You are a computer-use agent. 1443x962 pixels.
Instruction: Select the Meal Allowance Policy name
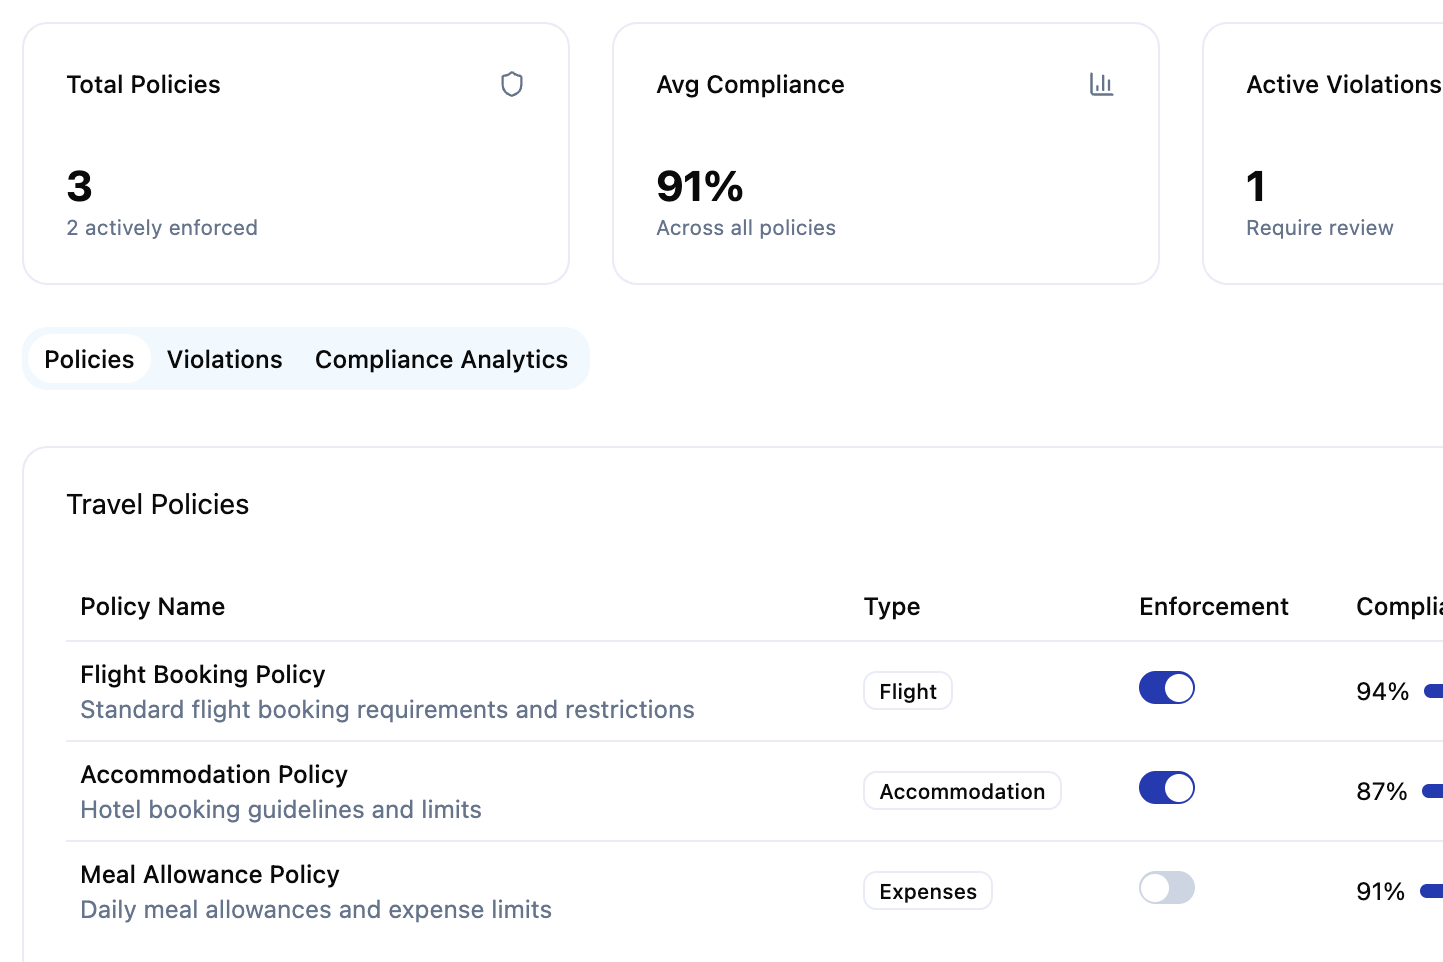(210, 875)
